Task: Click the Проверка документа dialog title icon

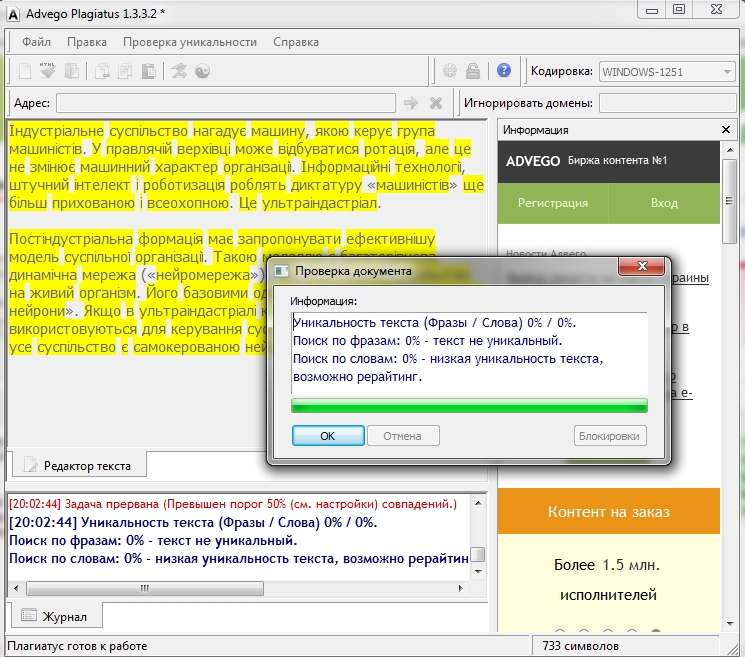Action: [281, 271]
